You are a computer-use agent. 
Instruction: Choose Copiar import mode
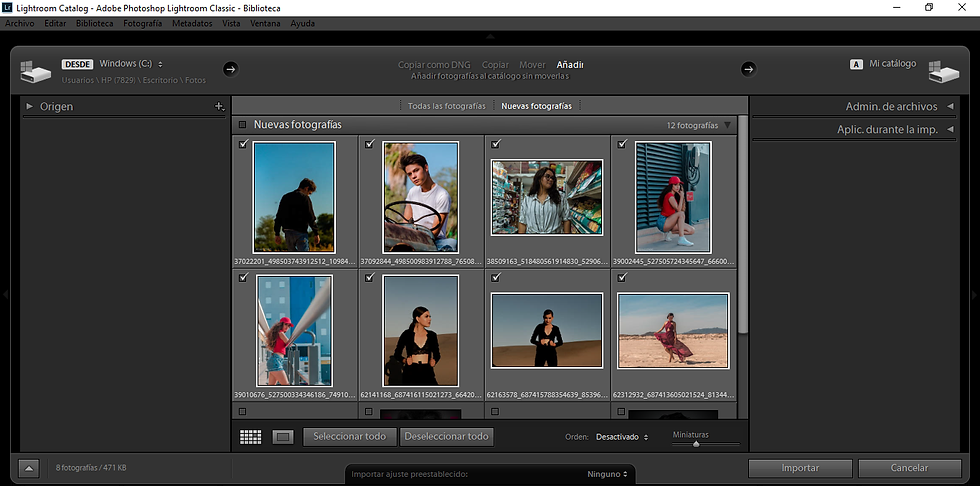coord(496,65)
